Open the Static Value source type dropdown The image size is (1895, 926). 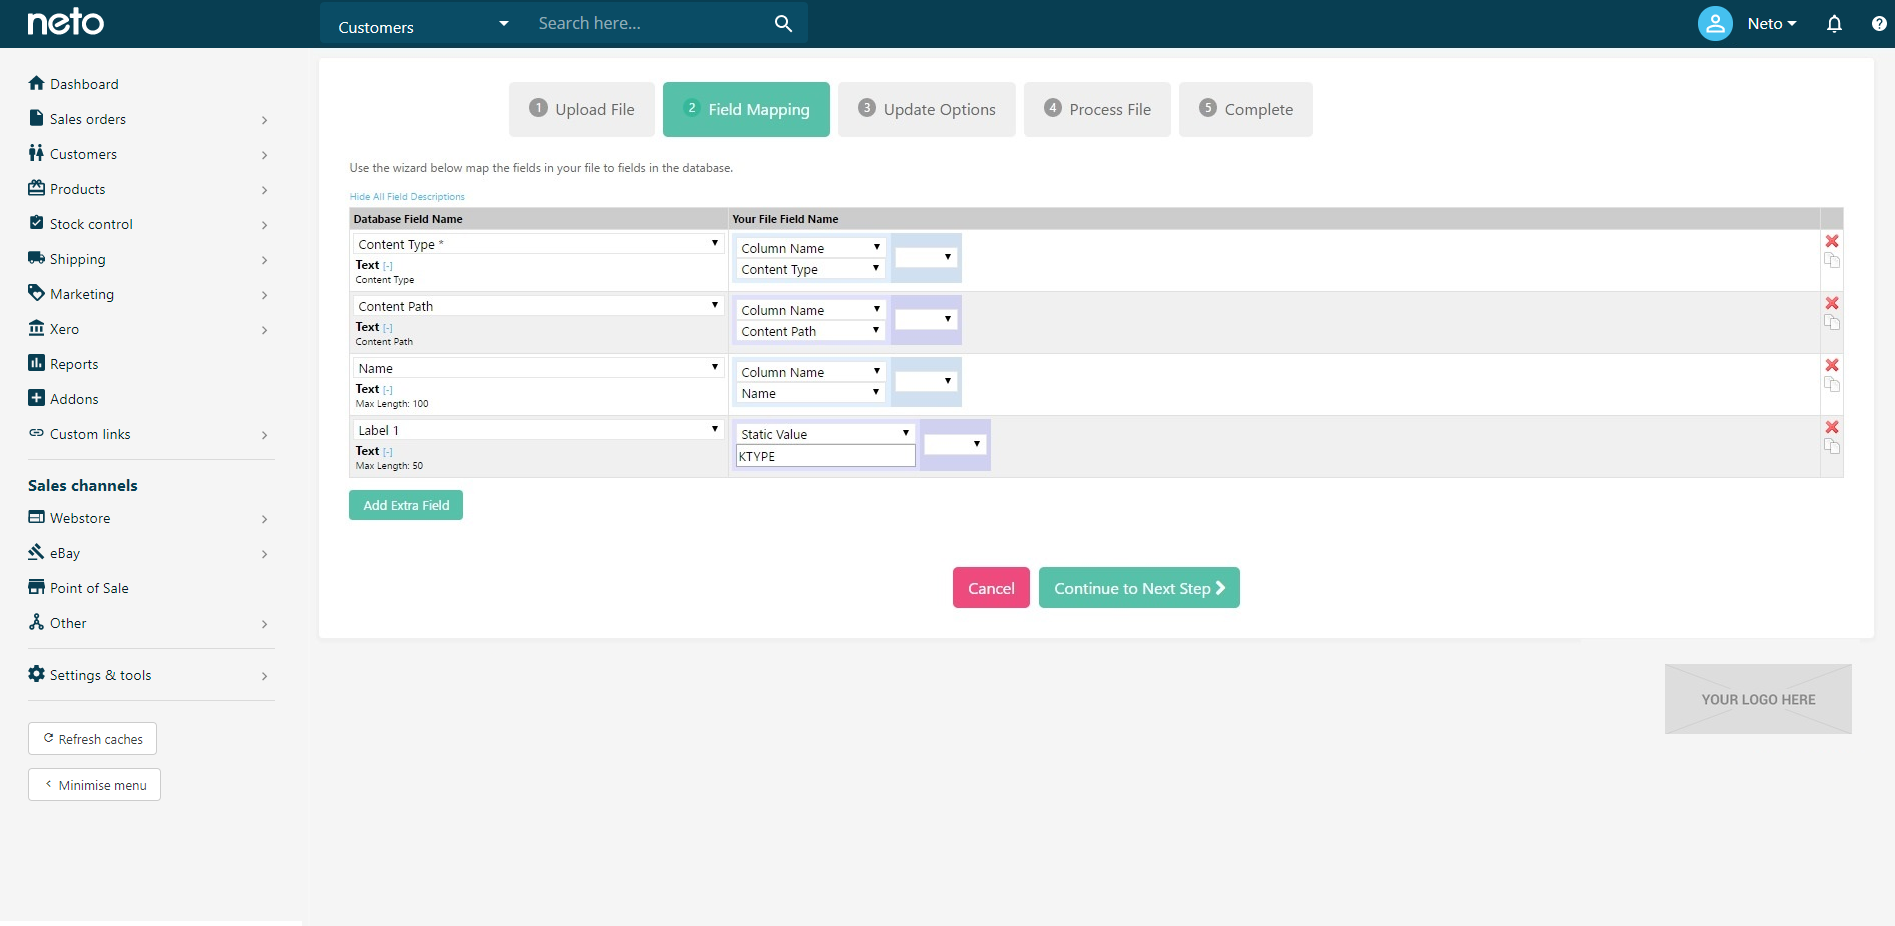[x=825, y=434]
